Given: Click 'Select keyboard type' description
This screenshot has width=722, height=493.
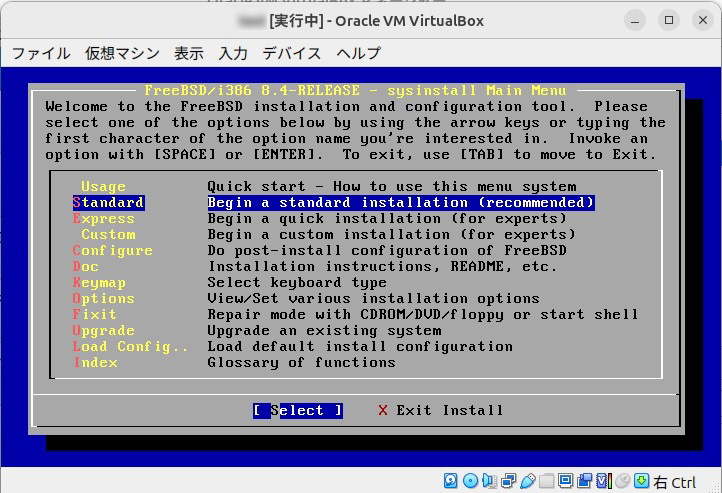Looking at the screenshot, I should (x=297, y=283).
